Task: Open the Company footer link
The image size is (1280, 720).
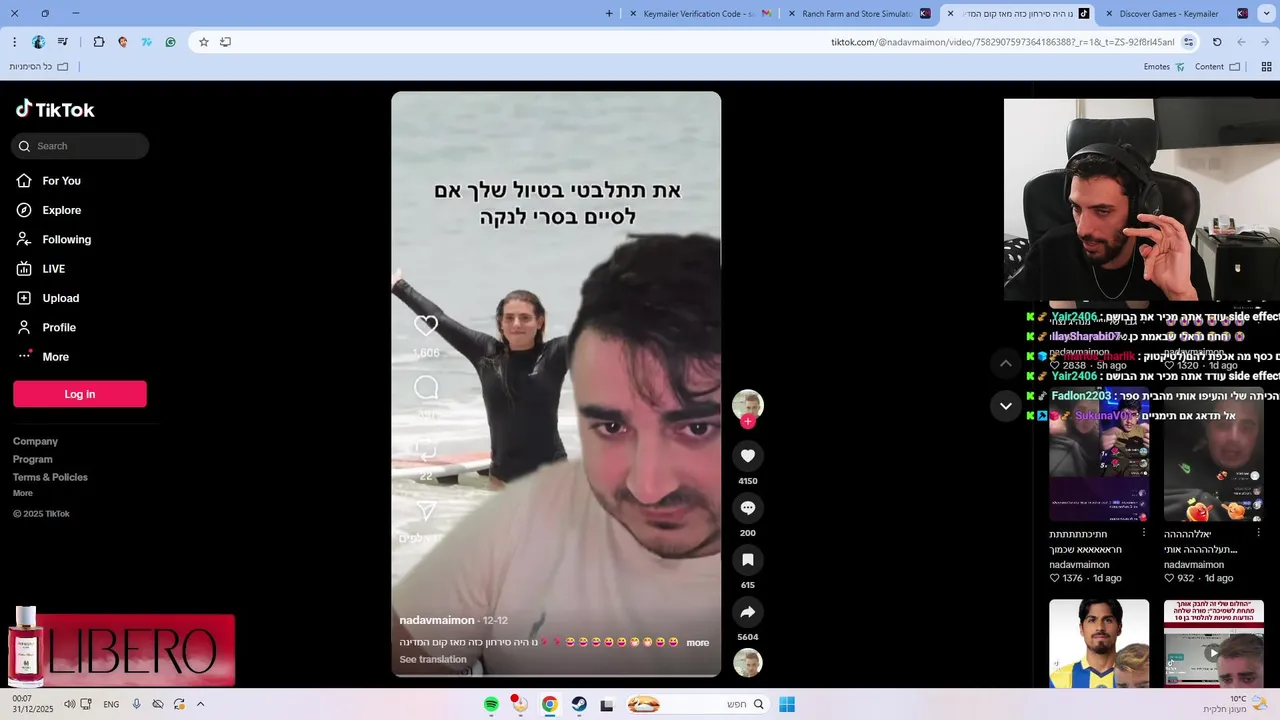Action: 35,441
